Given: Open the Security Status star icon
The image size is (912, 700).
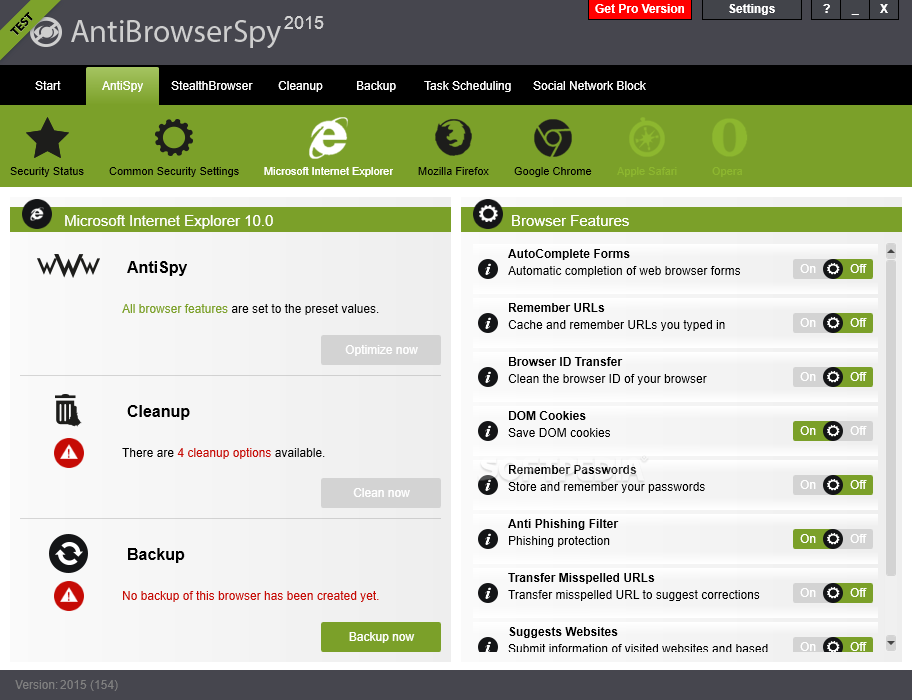Looking at the screenshot, I should (47, 138).
